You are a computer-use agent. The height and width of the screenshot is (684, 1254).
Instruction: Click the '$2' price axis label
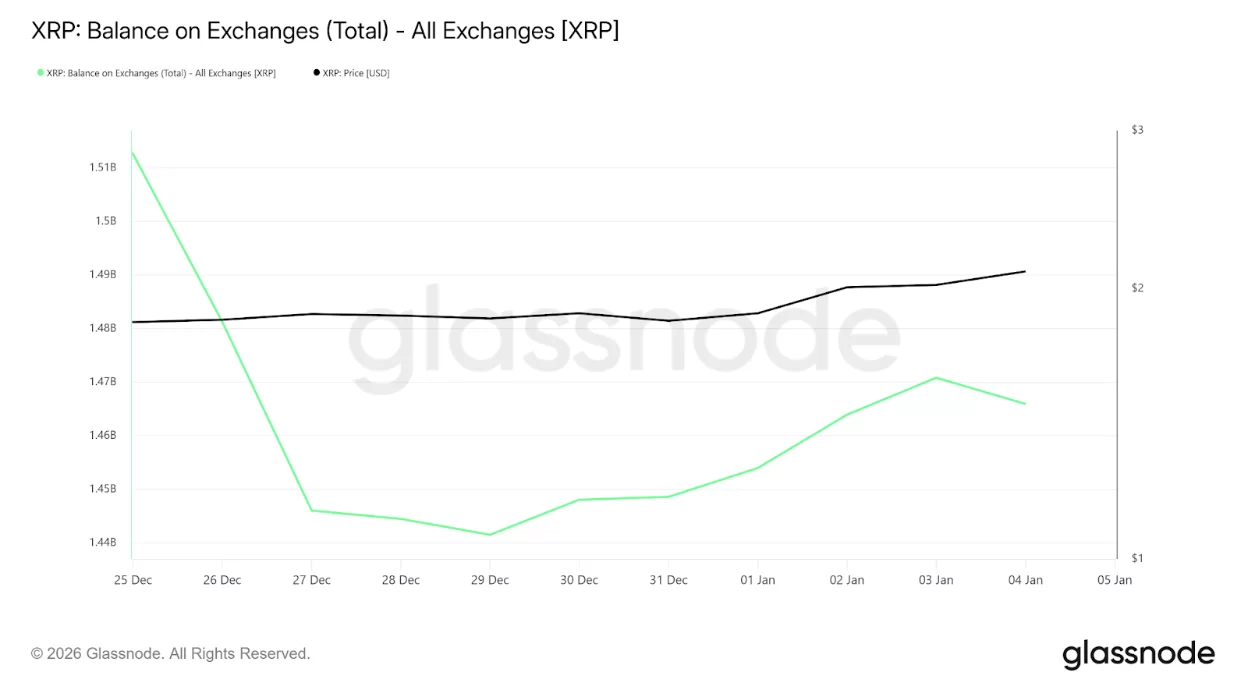tap(1137, 288)
